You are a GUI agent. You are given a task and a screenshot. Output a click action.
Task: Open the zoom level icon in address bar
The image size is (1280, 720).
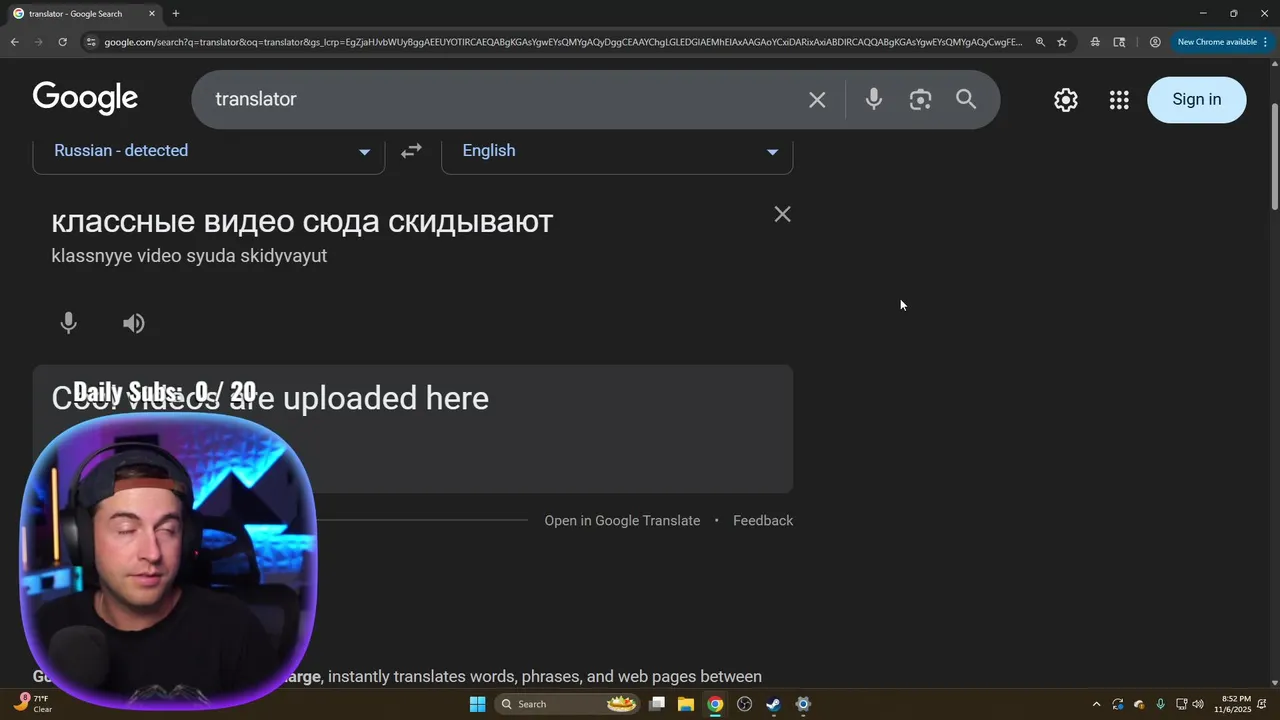coord(1040,42)
